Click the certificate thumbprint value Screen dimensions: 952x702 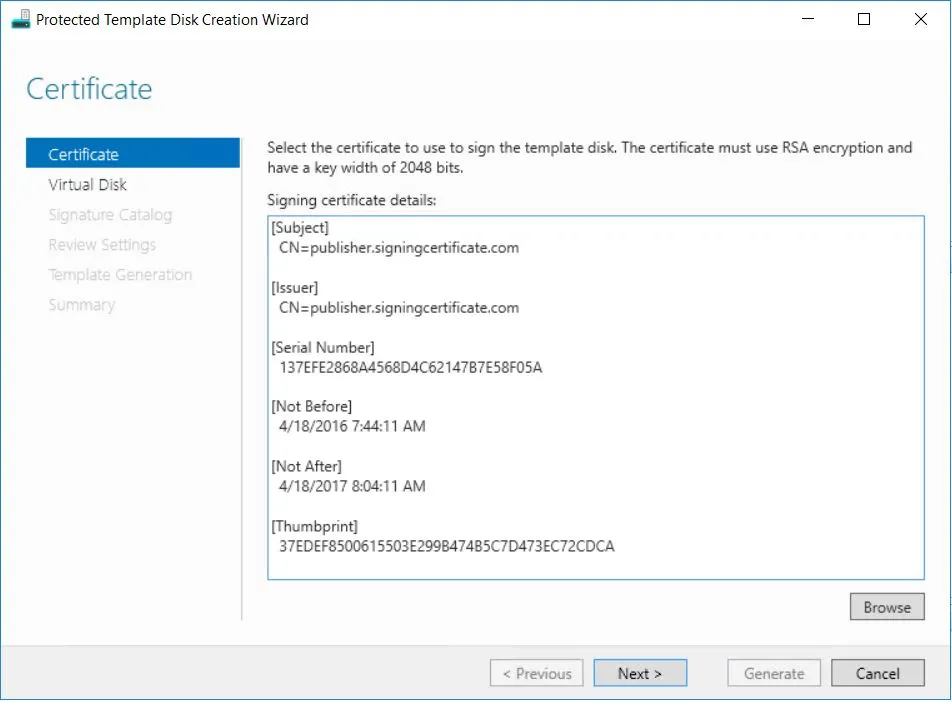coord(447,546)
